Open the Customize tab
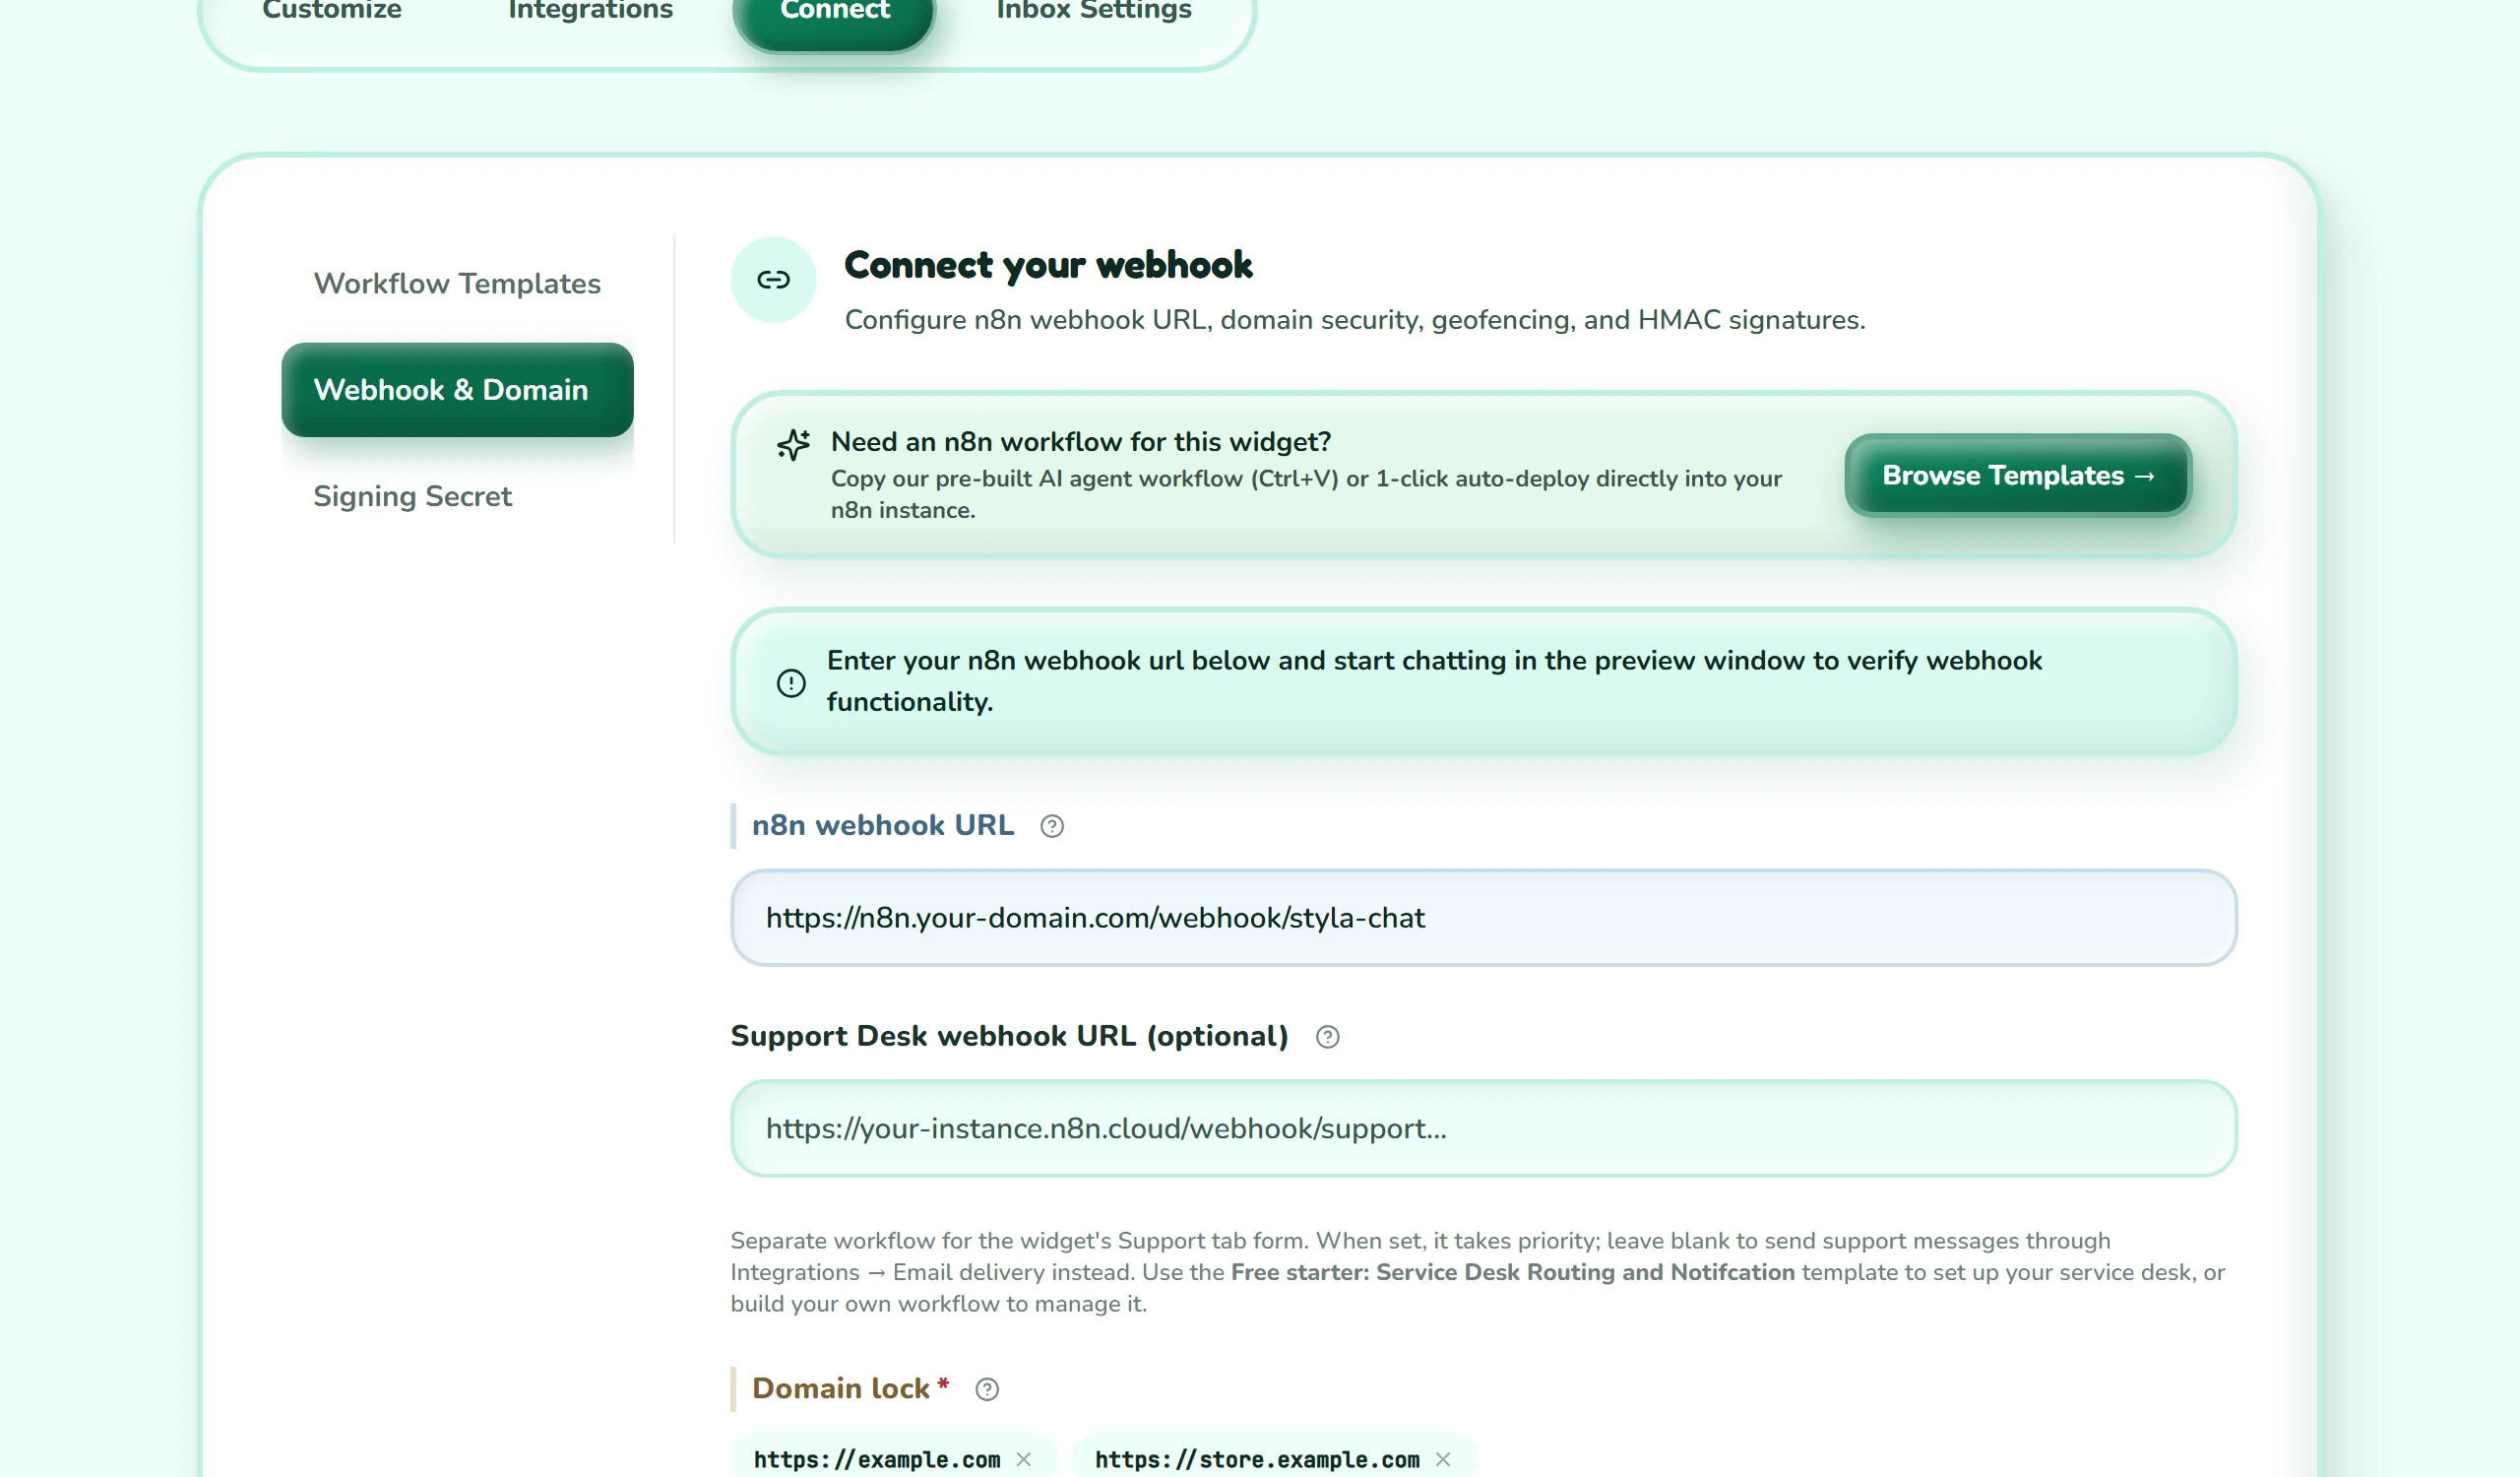This screenshot has width=2520, height=1477. click(x=332, y=12)
